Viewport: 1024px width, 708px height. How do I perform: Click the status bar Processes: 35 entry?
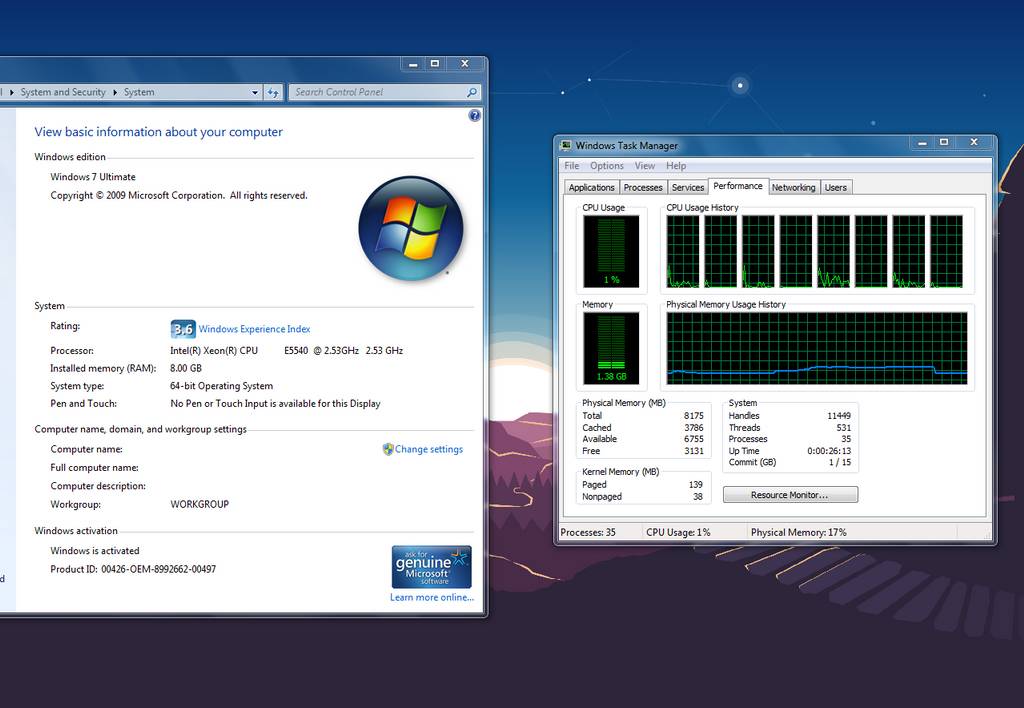[588, 533]
